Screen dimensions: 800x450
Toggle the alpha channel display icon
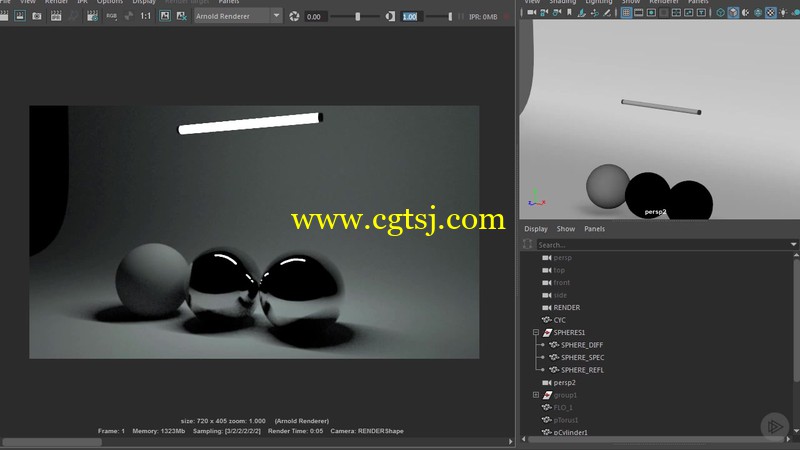(129, 16)
